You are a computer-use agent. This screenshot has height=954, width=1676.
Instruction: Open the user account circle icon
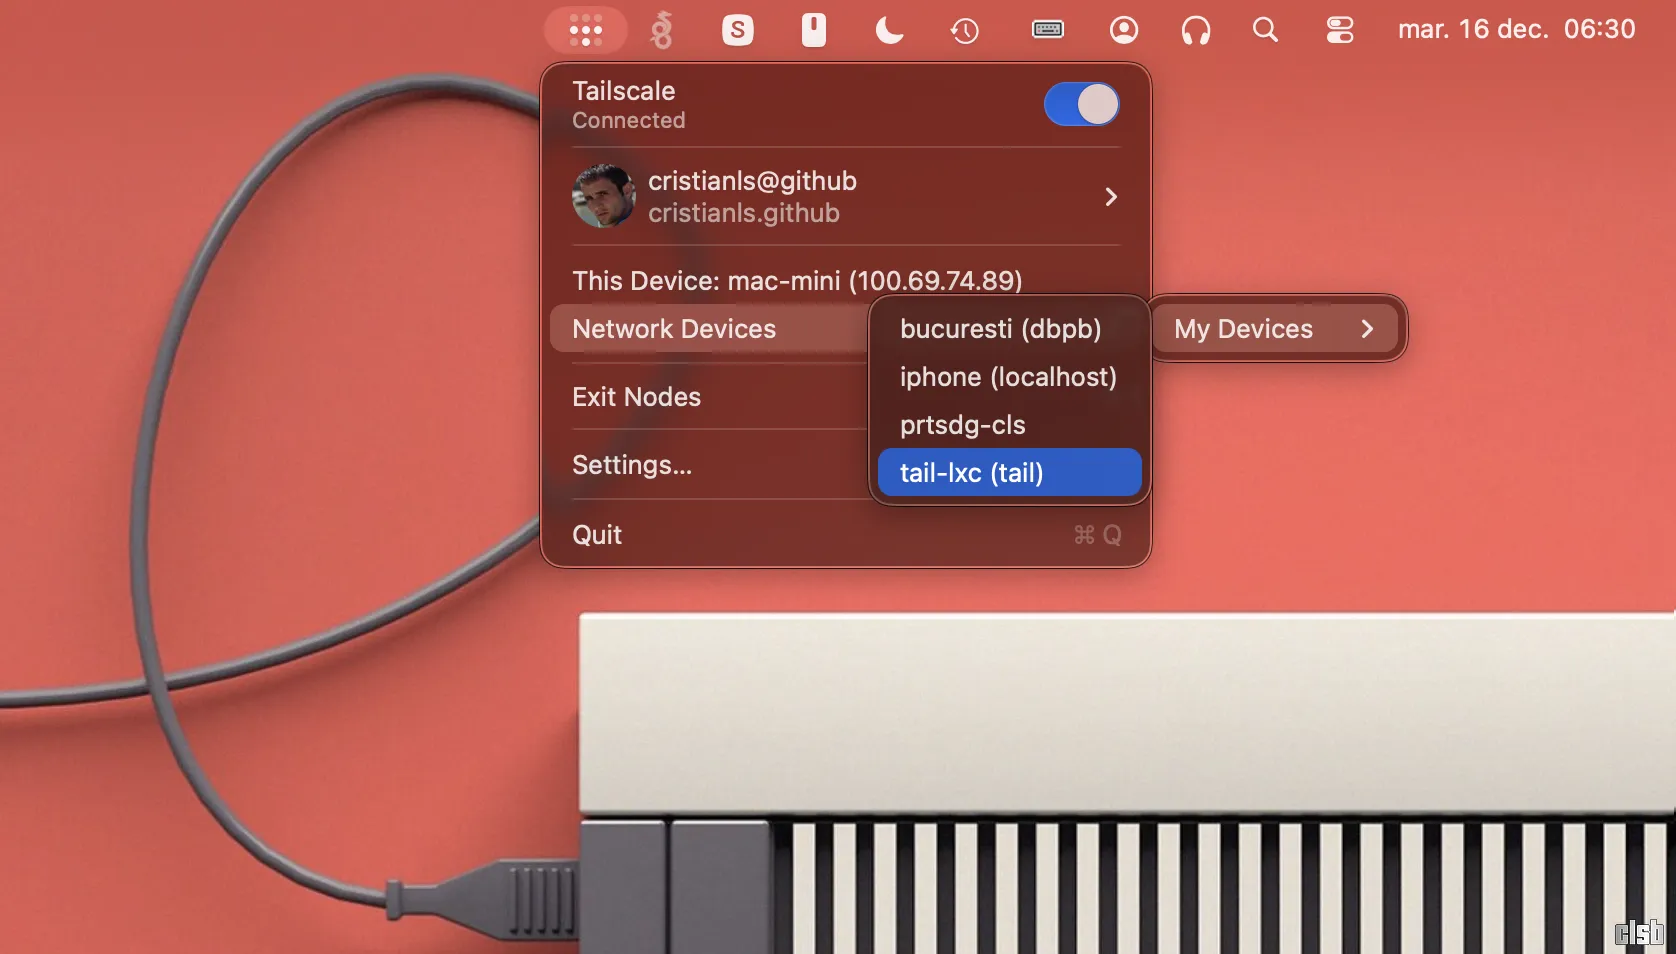[x=1124, y=30]
